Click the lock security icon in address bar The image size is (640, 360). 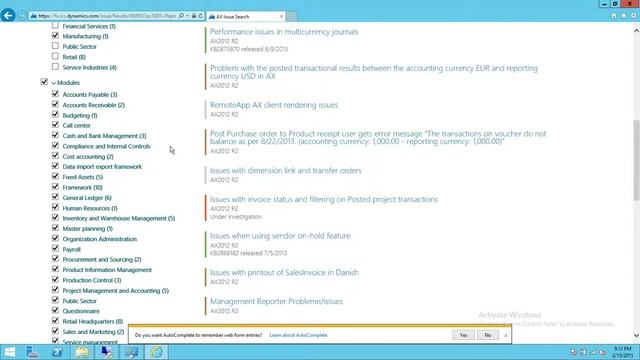tap(194, 16)
